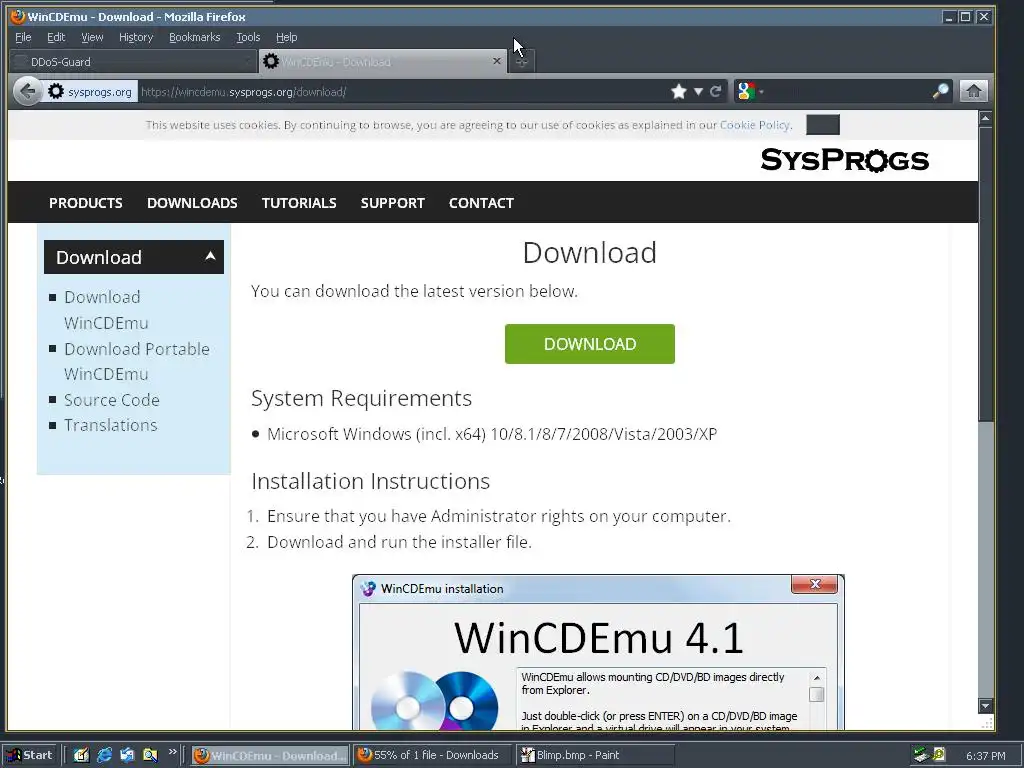Click the URL address field
1024x768 pixels.
point(402,92)
